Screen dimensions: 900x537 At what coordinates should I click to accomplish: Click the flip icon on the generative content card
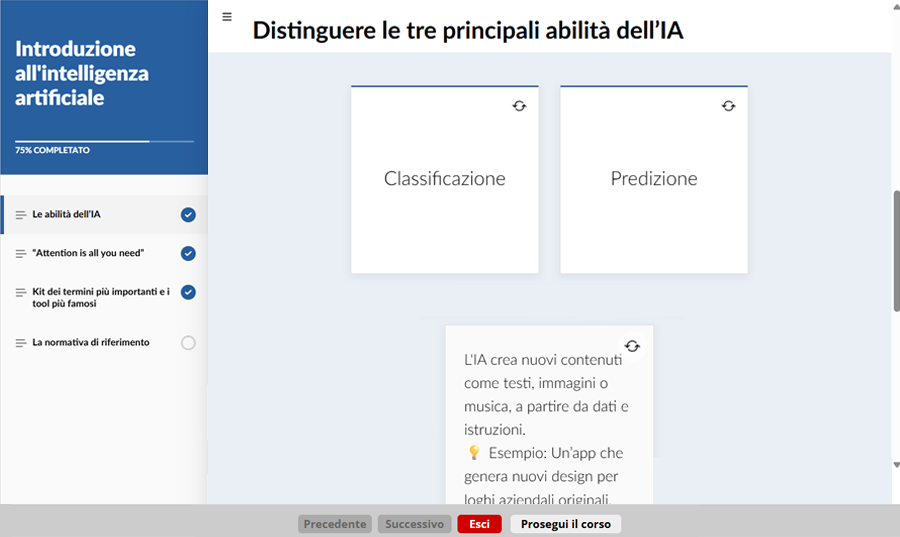[x=632, y=346]
